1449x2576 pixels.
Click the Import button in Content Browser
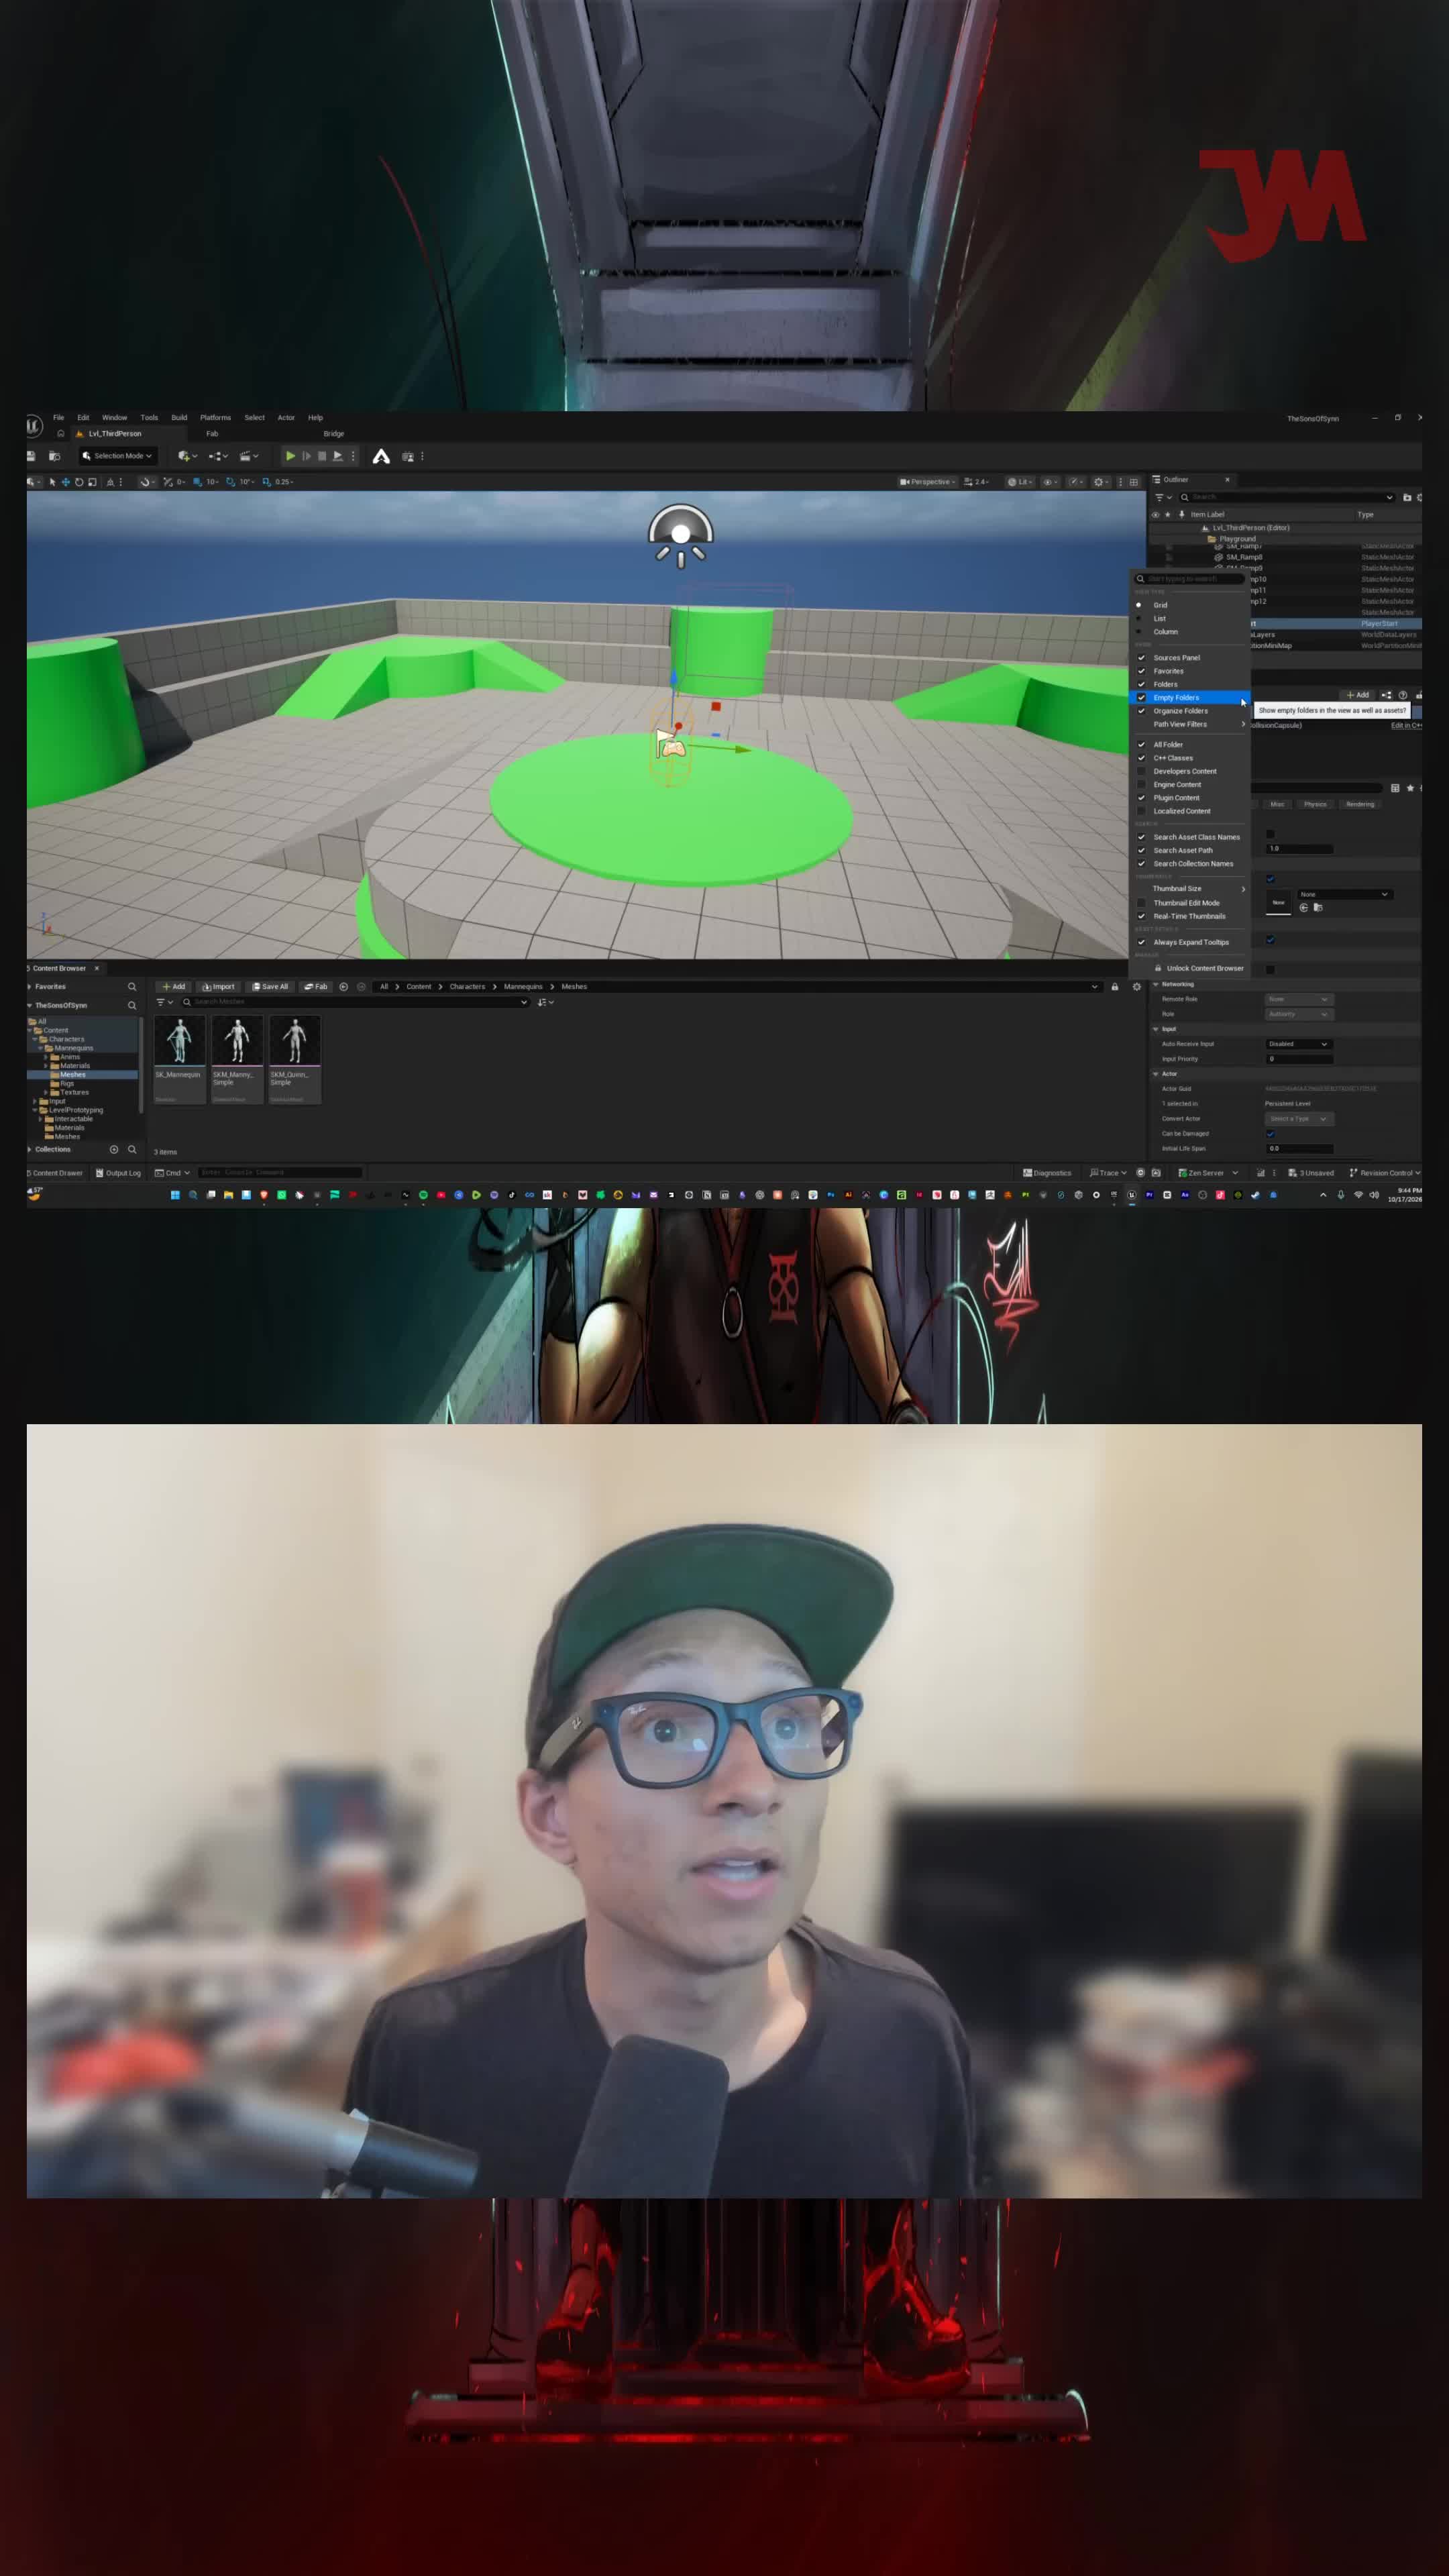point(218,987)
